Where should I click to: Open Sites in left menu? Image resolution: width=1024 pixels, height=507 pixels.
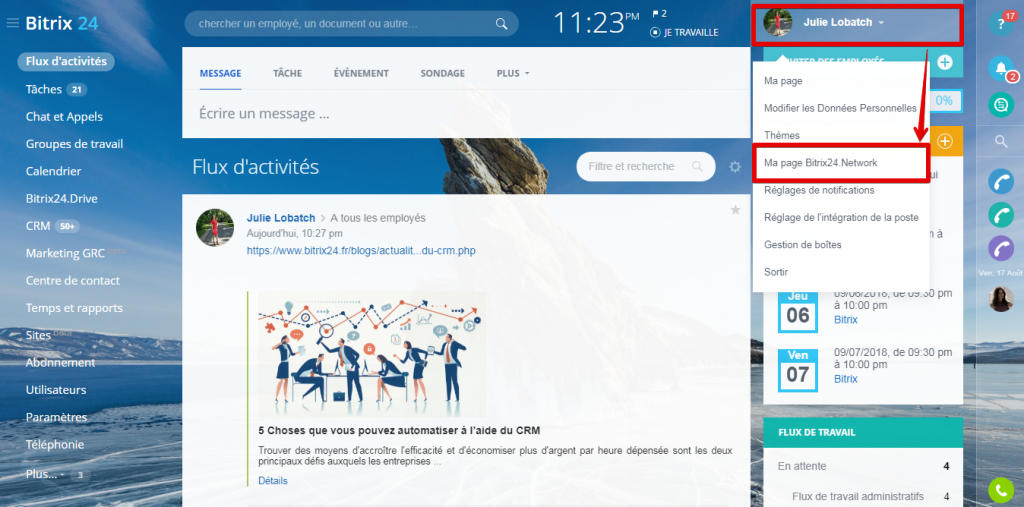click(38, 335)
